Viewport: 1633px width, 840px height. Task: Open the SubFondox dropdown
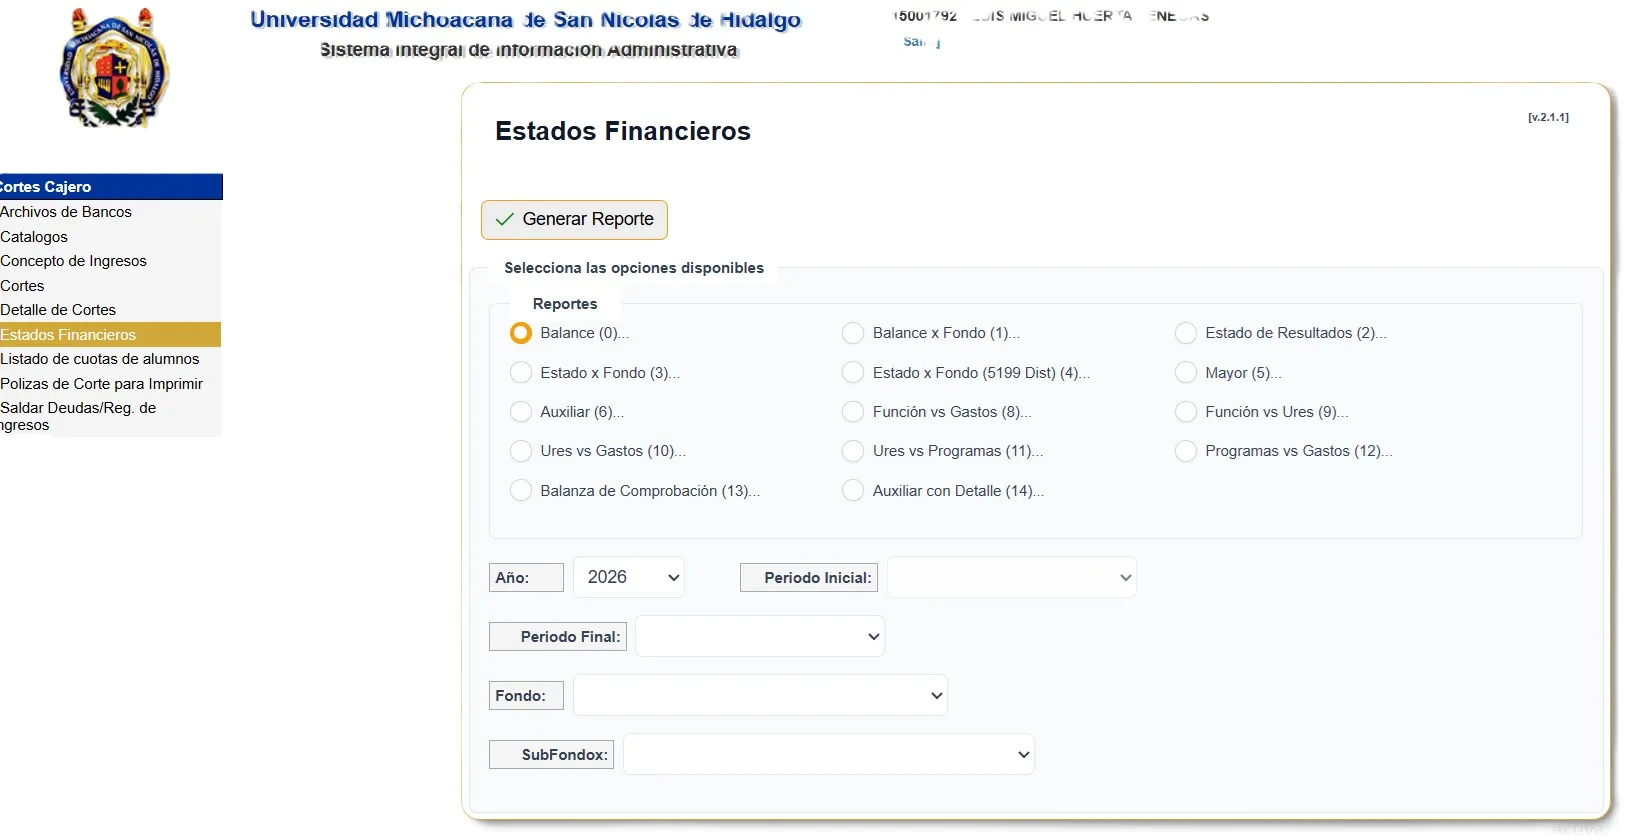click(x=829, y=754)
